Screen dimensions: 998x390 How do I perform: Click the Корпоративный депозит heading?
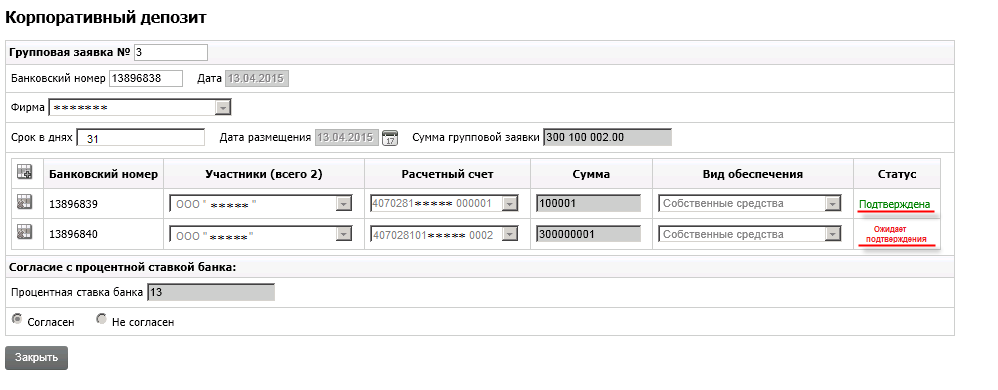[106, 17]
